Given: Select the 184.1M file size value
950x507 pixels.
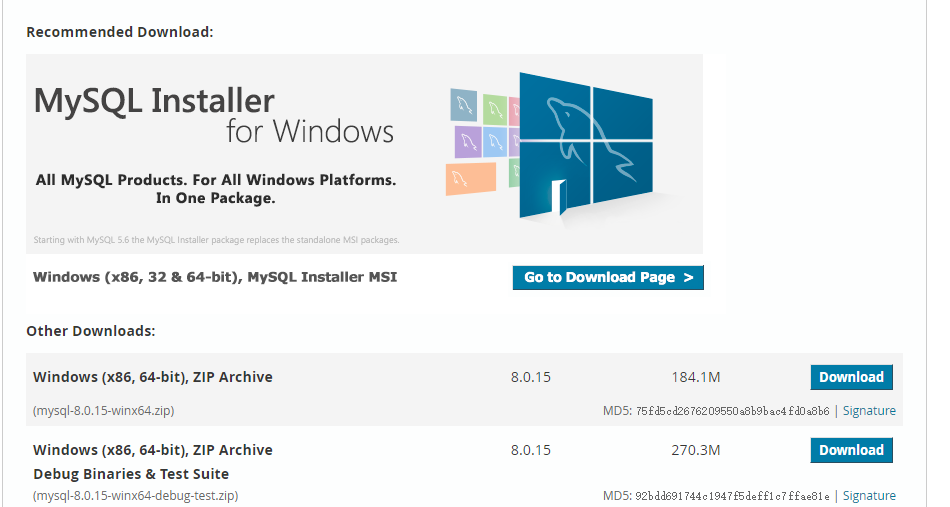Looking at the screenshot, I should [696, 377].
